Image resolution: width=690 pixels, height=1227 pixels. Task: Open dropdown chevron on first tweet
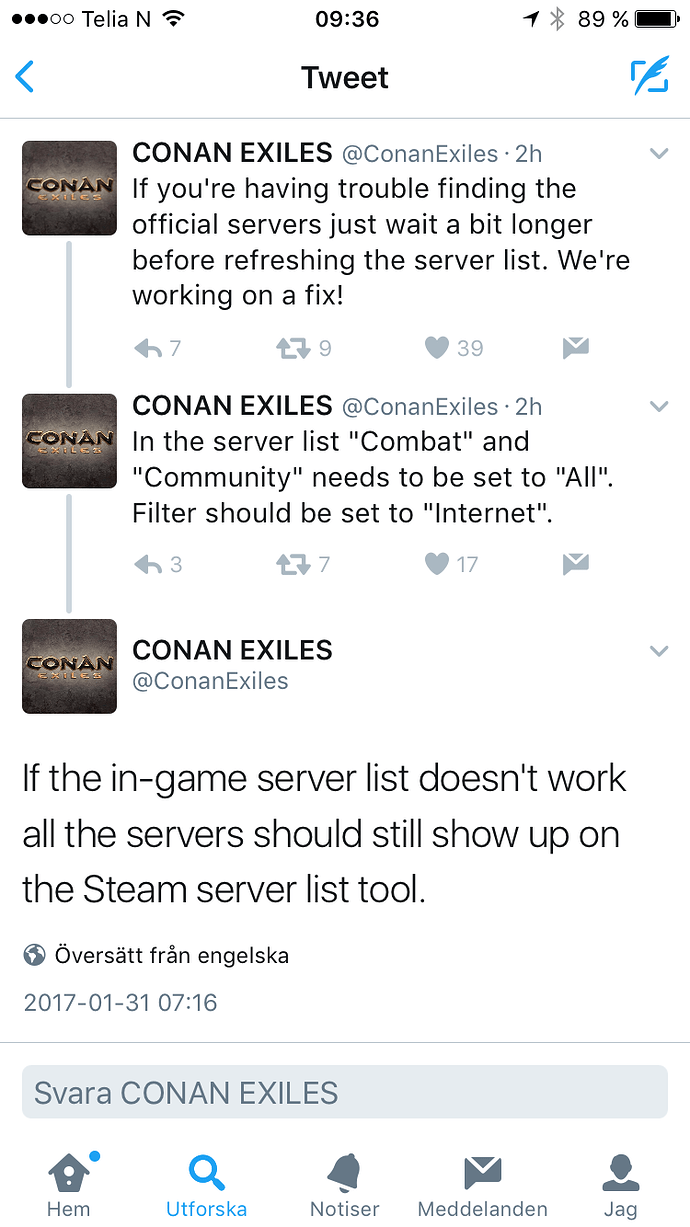(x=659, y=154)
